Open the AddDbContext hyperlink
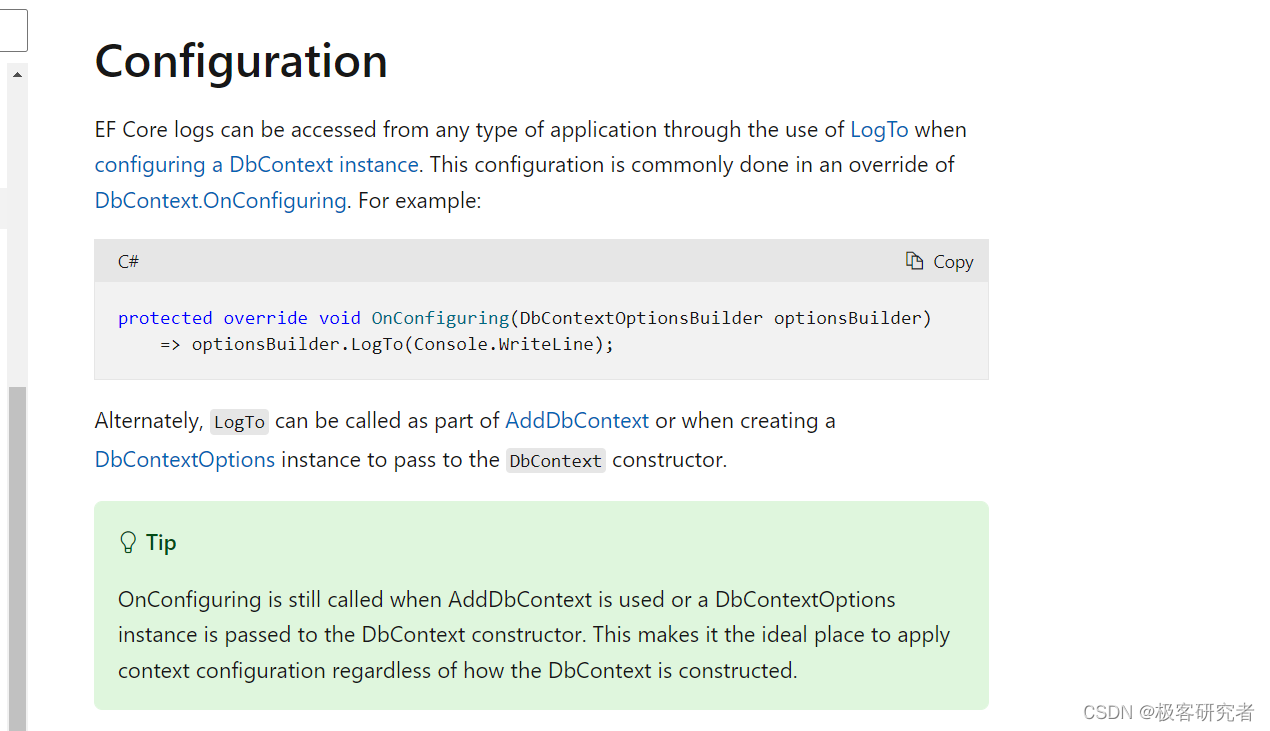The height and width of the screenshot is (731, 1270). coord(576,420)
